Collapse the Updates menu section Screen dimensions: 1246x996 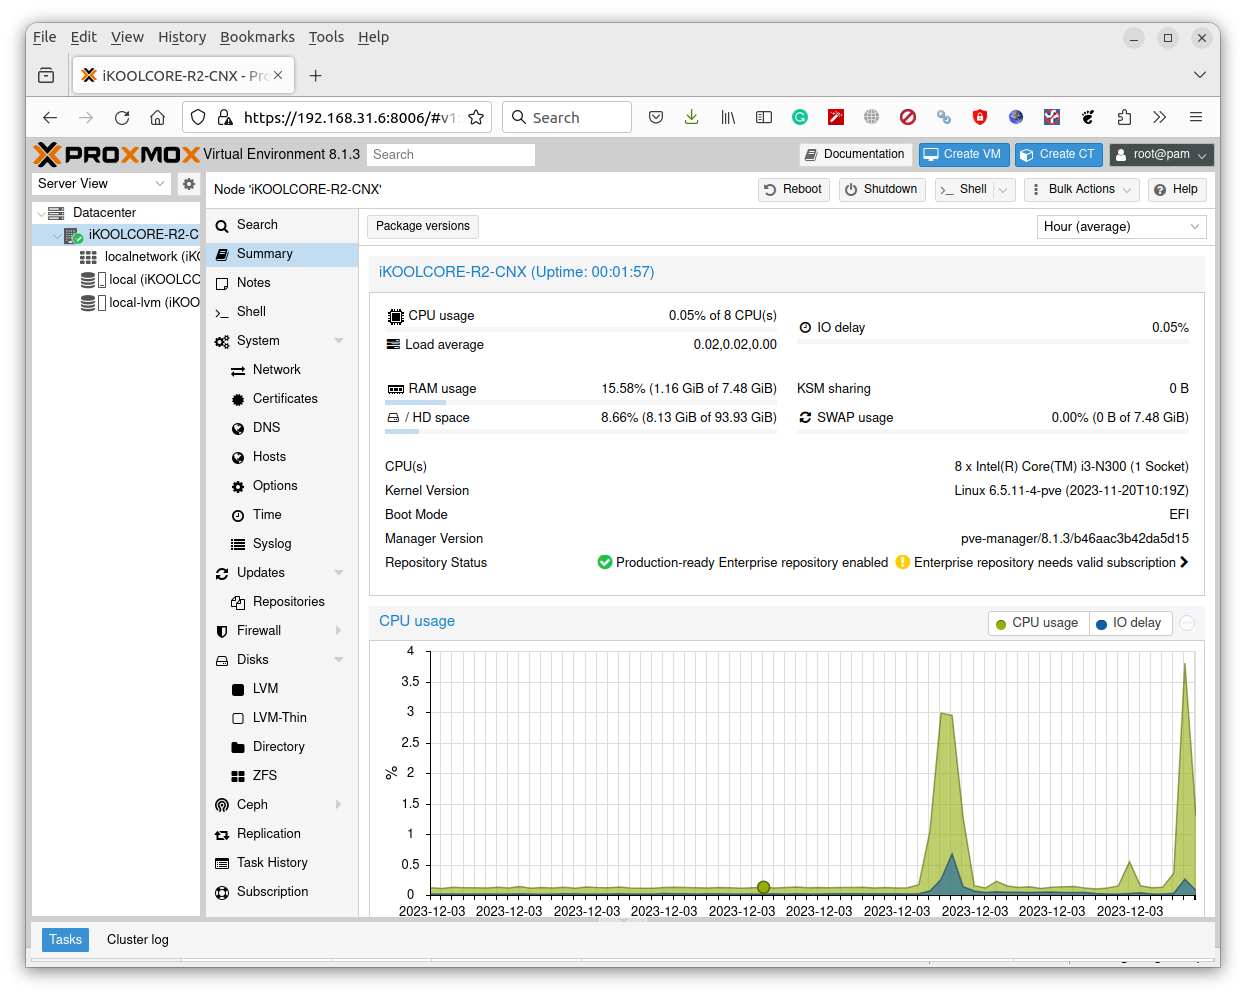pos(339,573)
